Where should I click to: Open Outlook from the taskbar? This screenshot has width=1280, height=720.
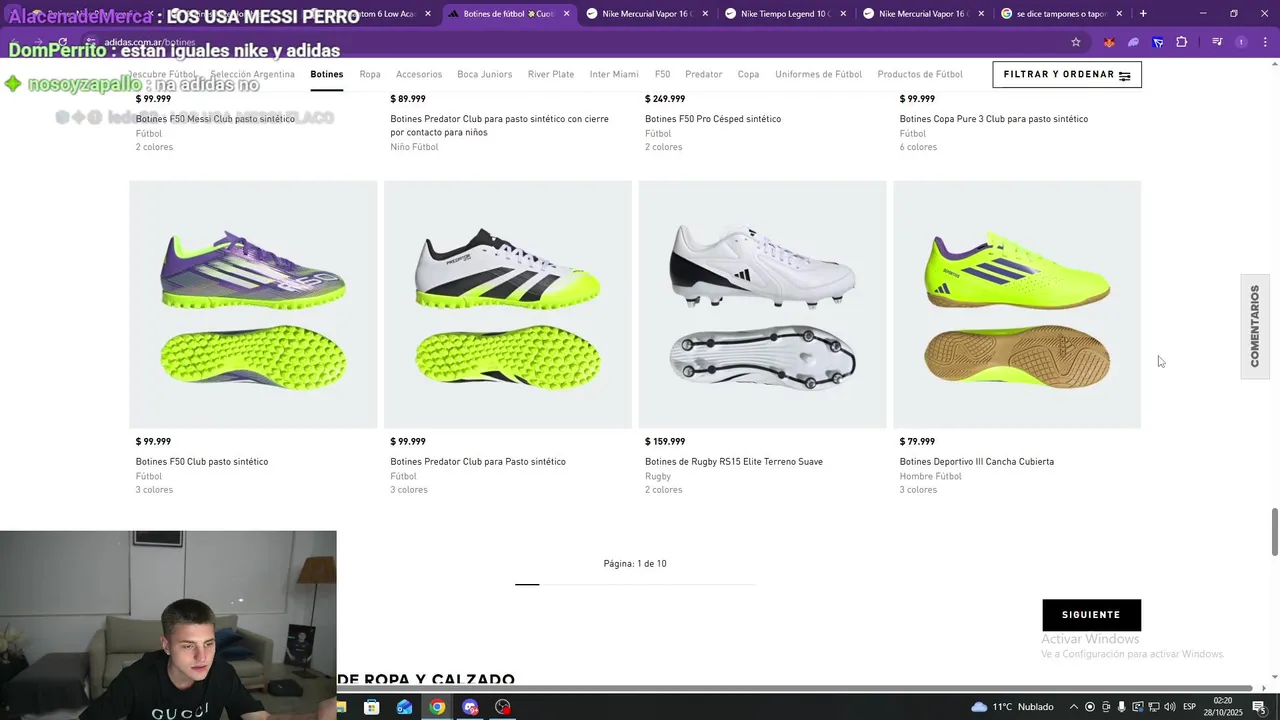pyautogui.click(x=404, y=707)
